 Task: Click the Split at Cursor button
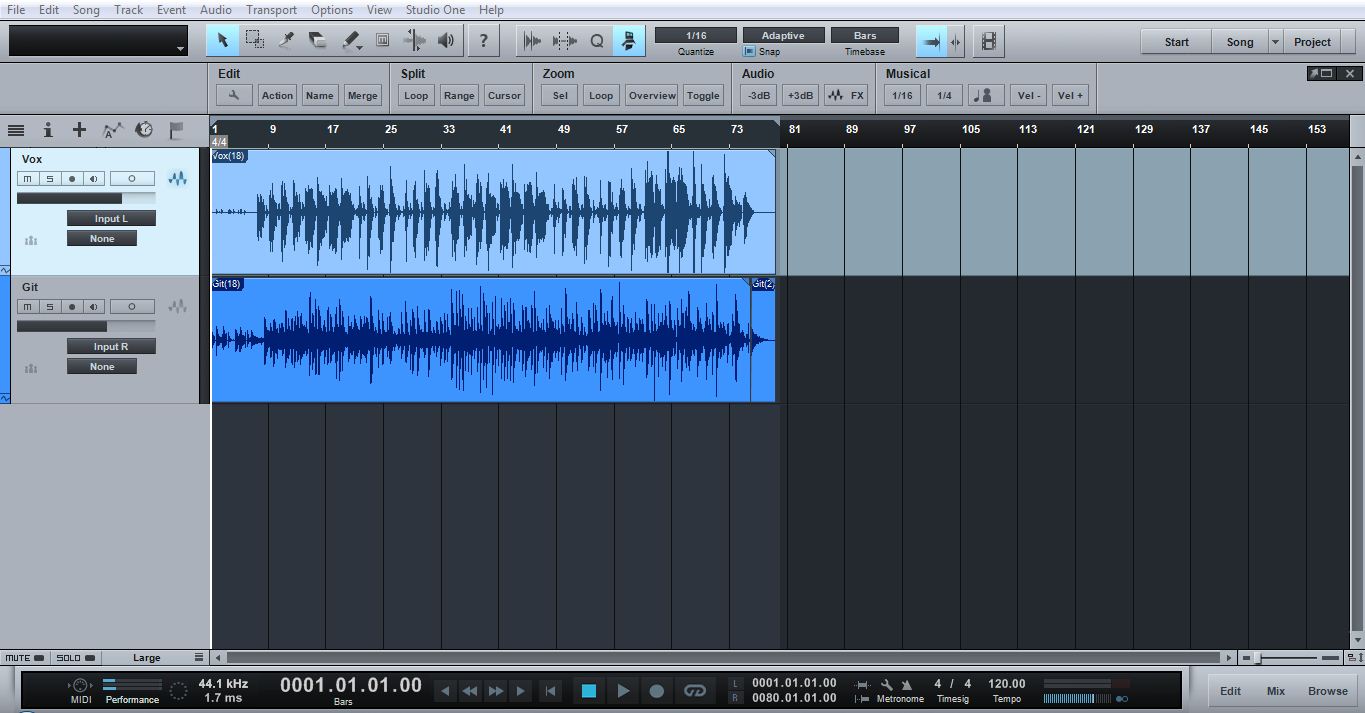(504, 95)
